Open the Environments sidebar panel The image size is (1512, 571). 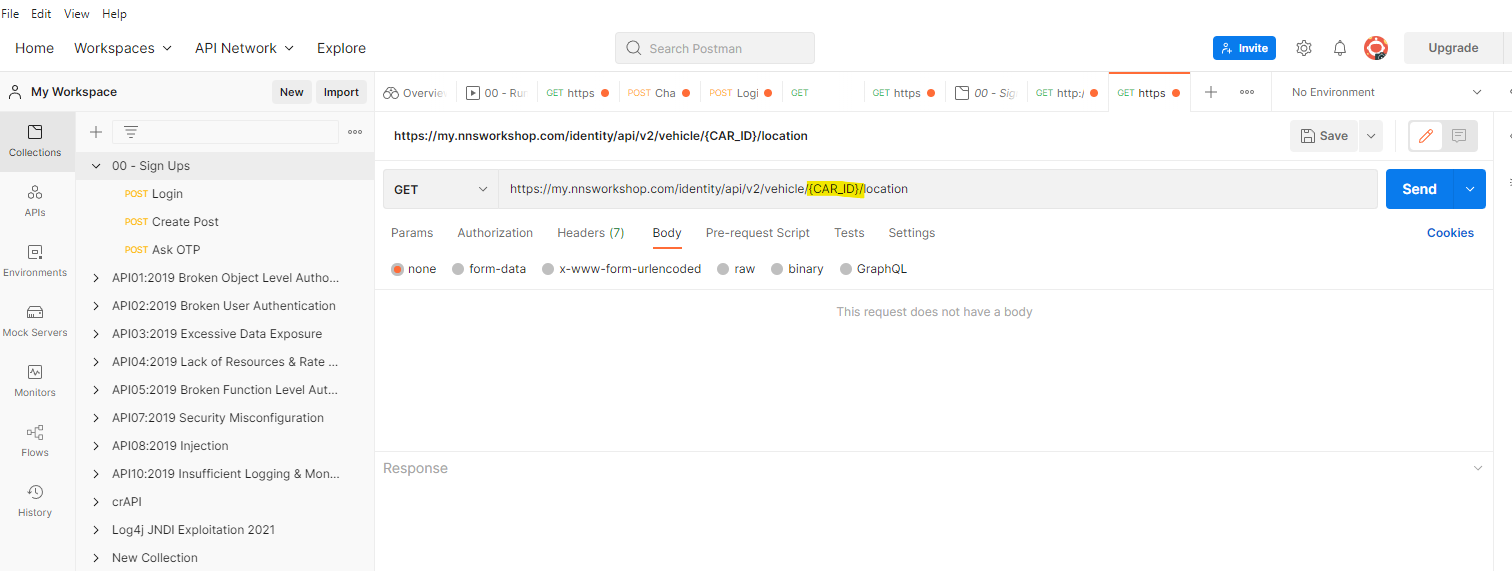pos(35,261)
